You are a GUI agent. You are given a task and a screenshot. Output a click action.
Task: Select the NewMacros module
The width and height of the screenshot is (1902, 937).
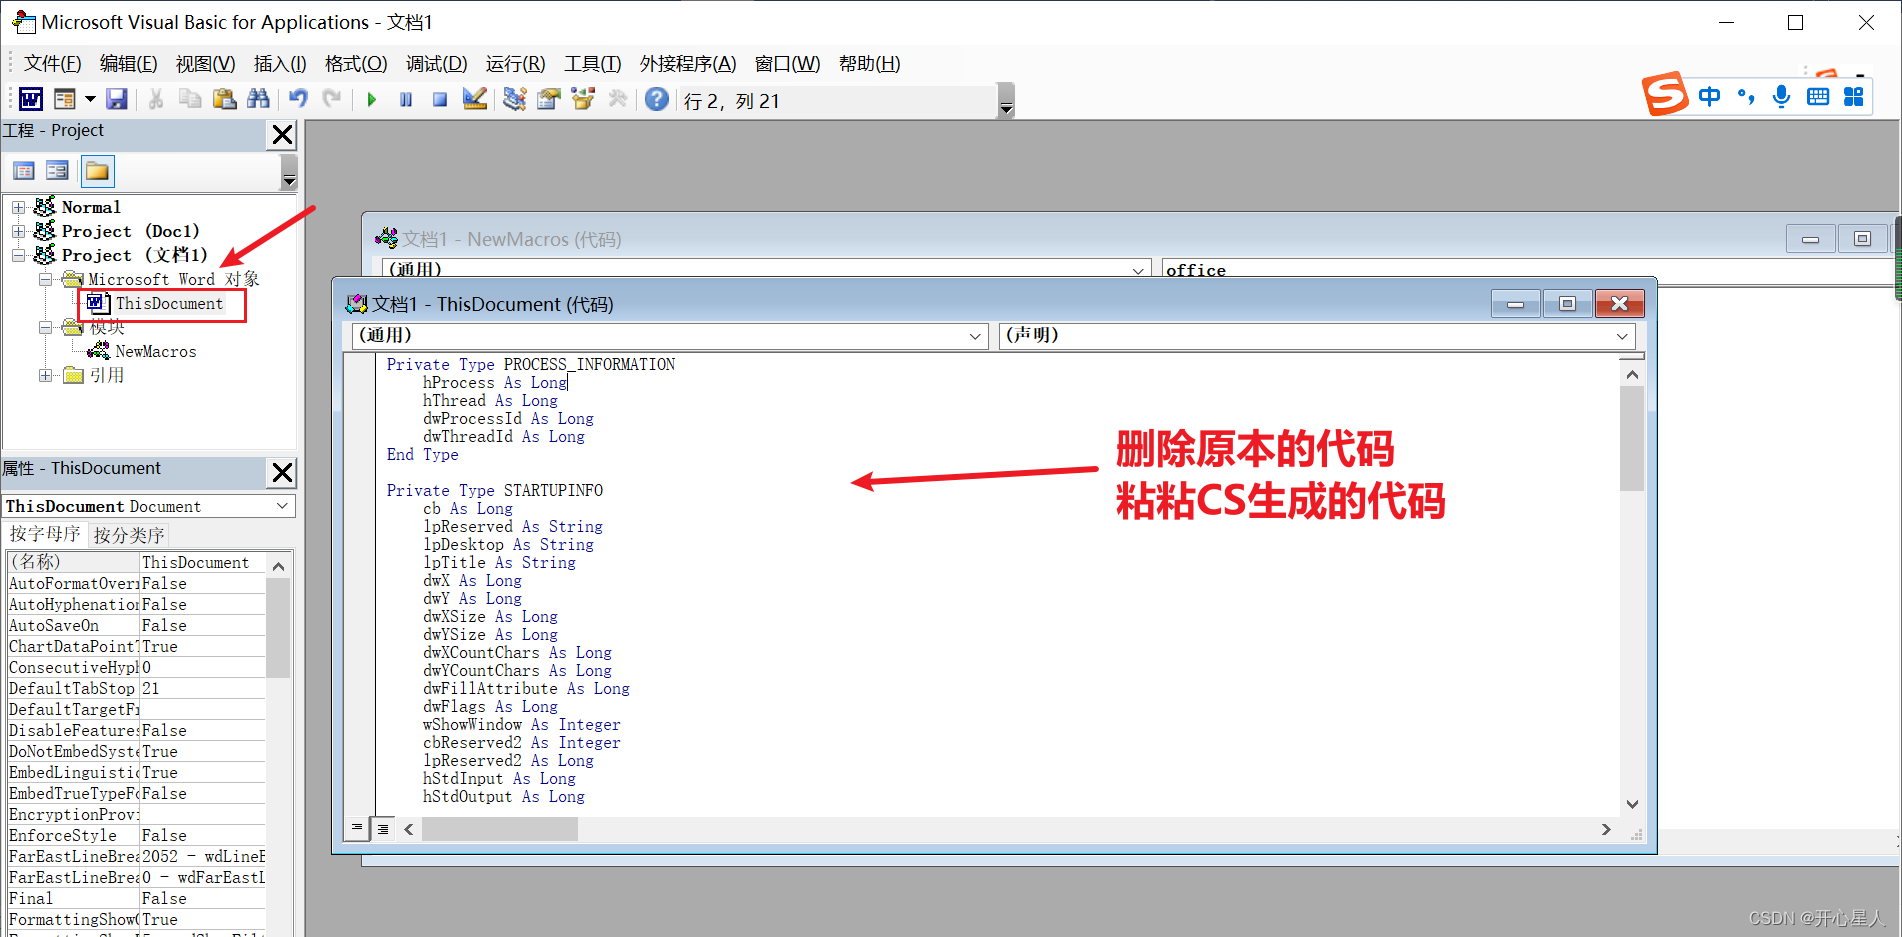155,351
